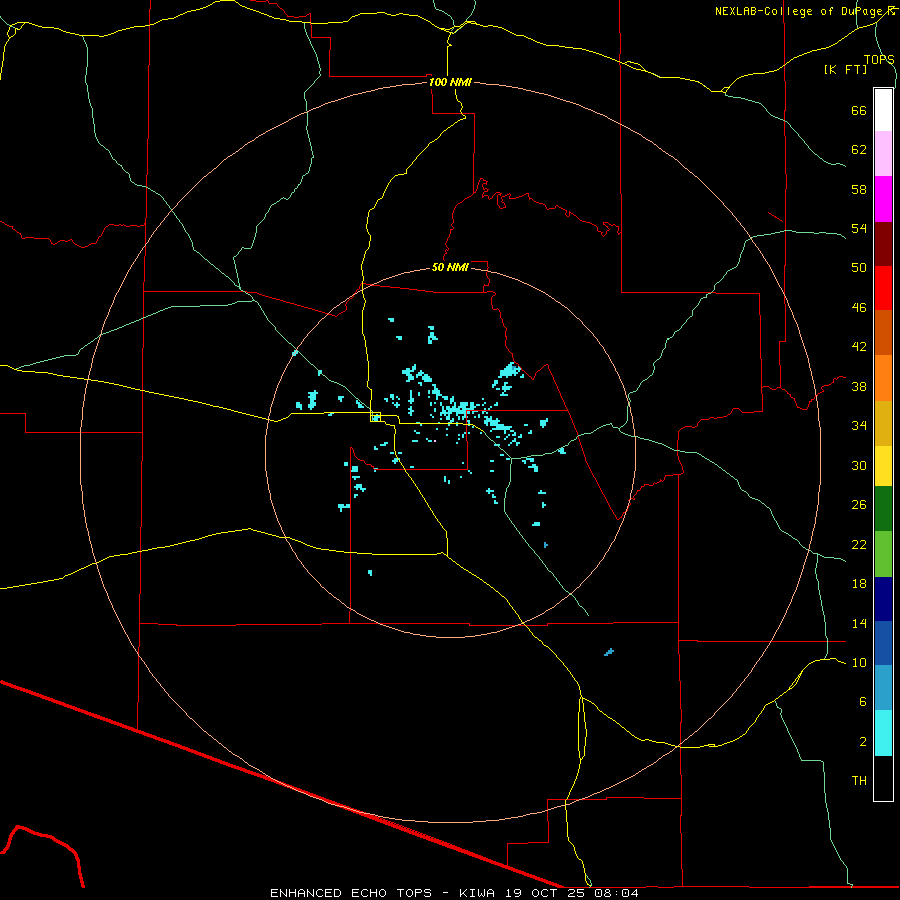Click the black TH threshold swatch

883,778
